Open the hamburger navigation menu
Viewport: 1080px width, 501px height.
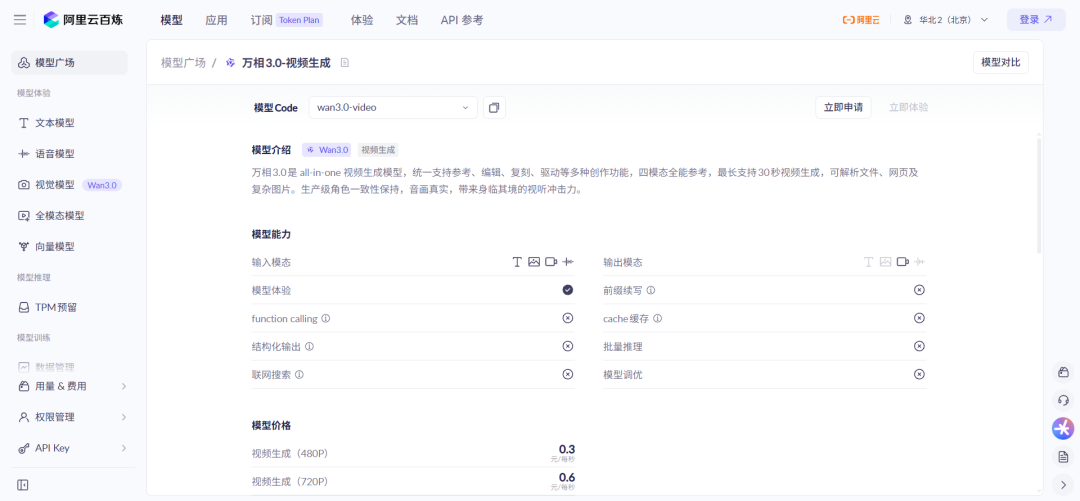(x=20, y=20)
